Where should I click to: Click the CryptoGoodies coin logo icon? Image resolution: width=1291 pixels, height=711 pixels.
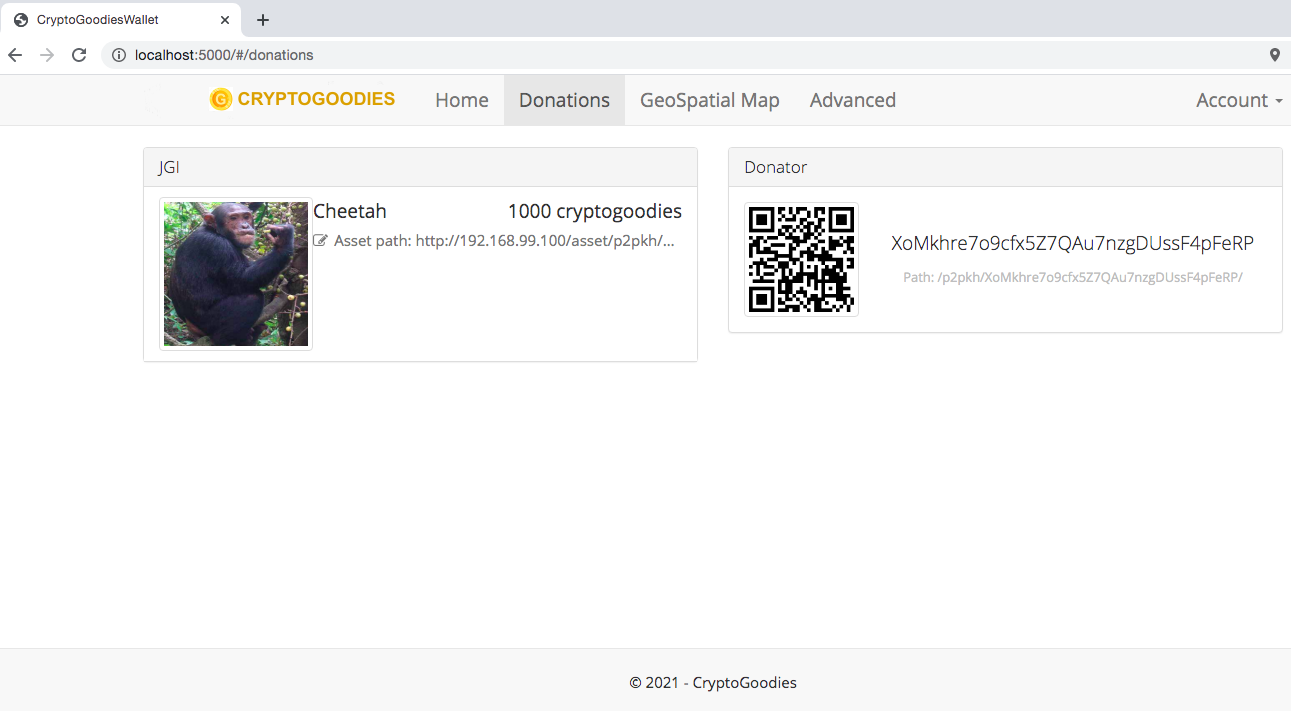[221, 99]
